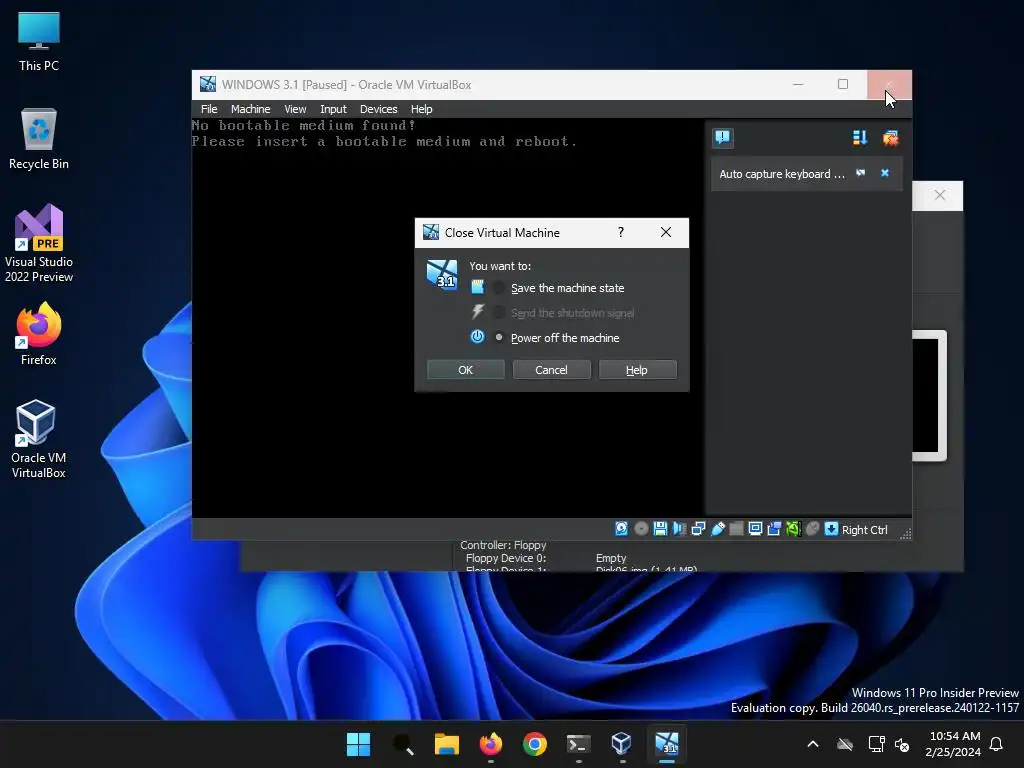Click the VirtualBox icon in window title bar

(x=208, y=84)
